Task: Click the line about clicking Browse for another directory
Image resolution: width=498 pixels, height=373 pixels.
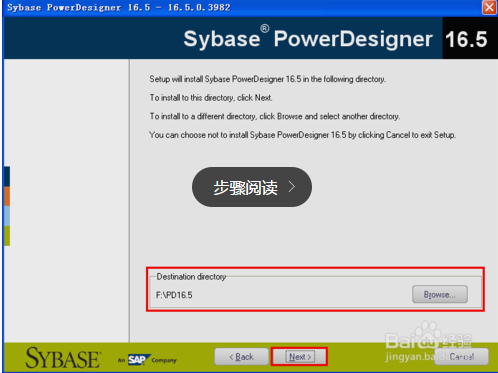Action: coord(275,116)
